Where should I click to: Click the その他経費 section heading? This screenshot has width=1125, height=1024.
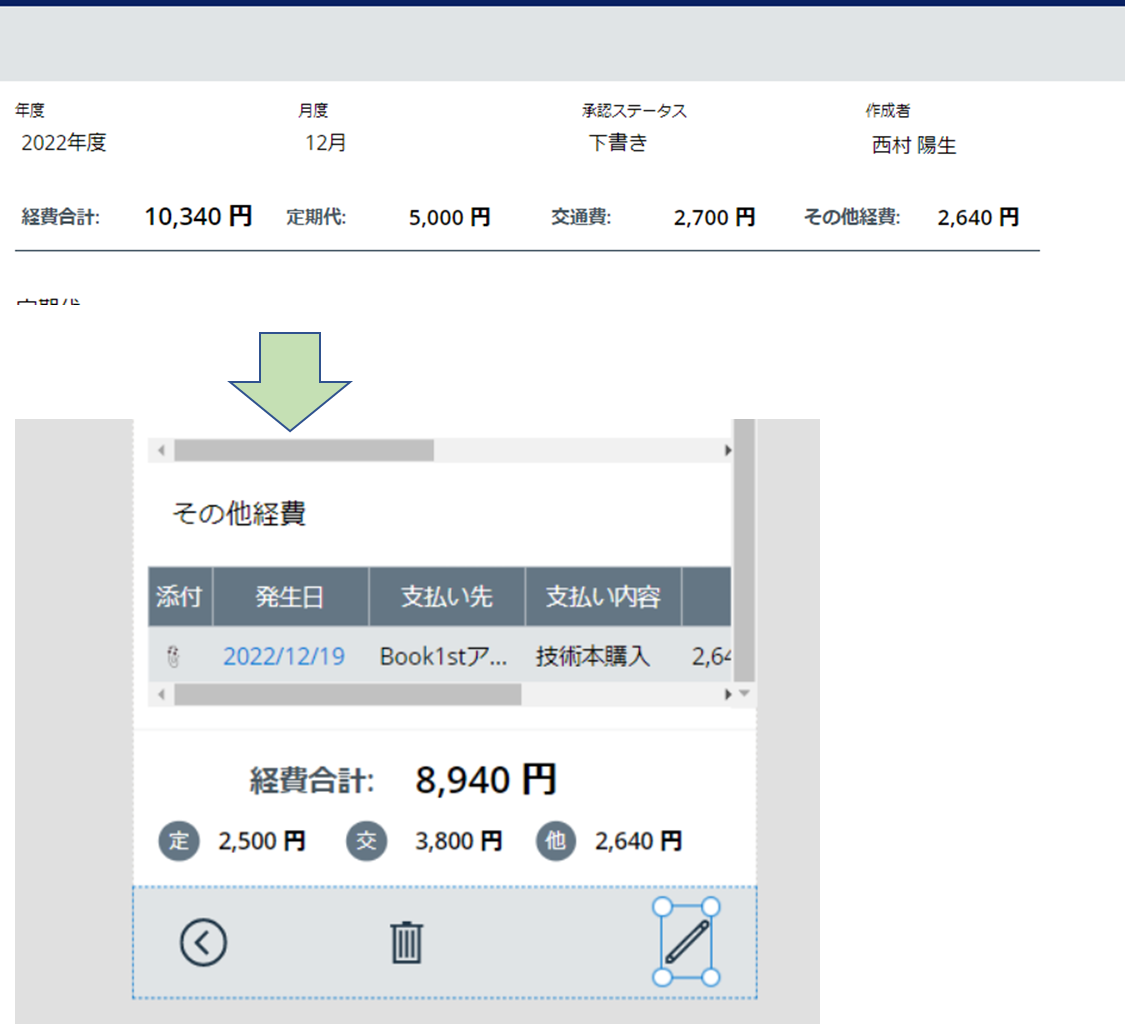pos(239,513)
